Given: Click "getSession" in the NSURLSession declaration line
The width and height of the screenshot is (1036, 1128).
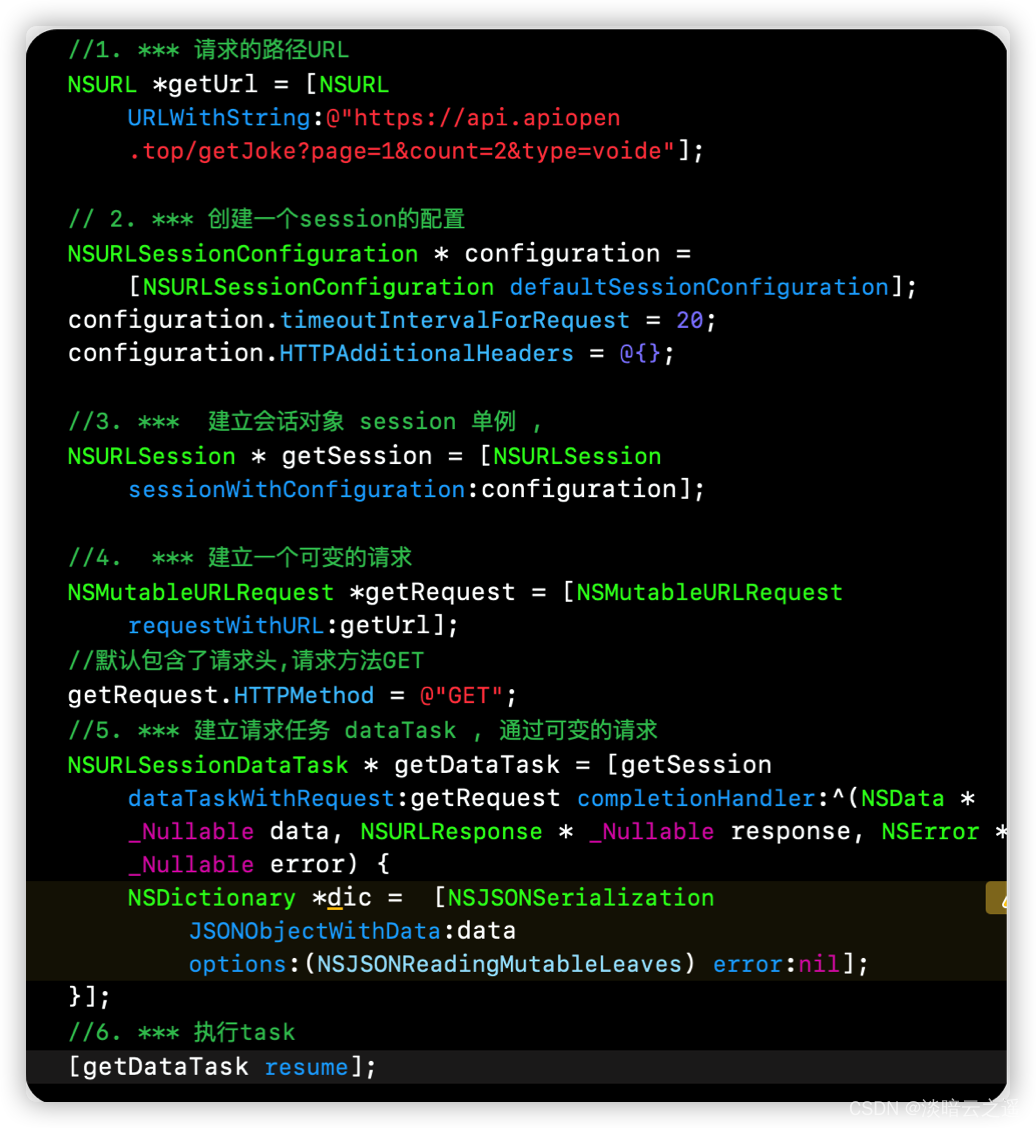Looking at the screenshot, I should coord(357,456).
